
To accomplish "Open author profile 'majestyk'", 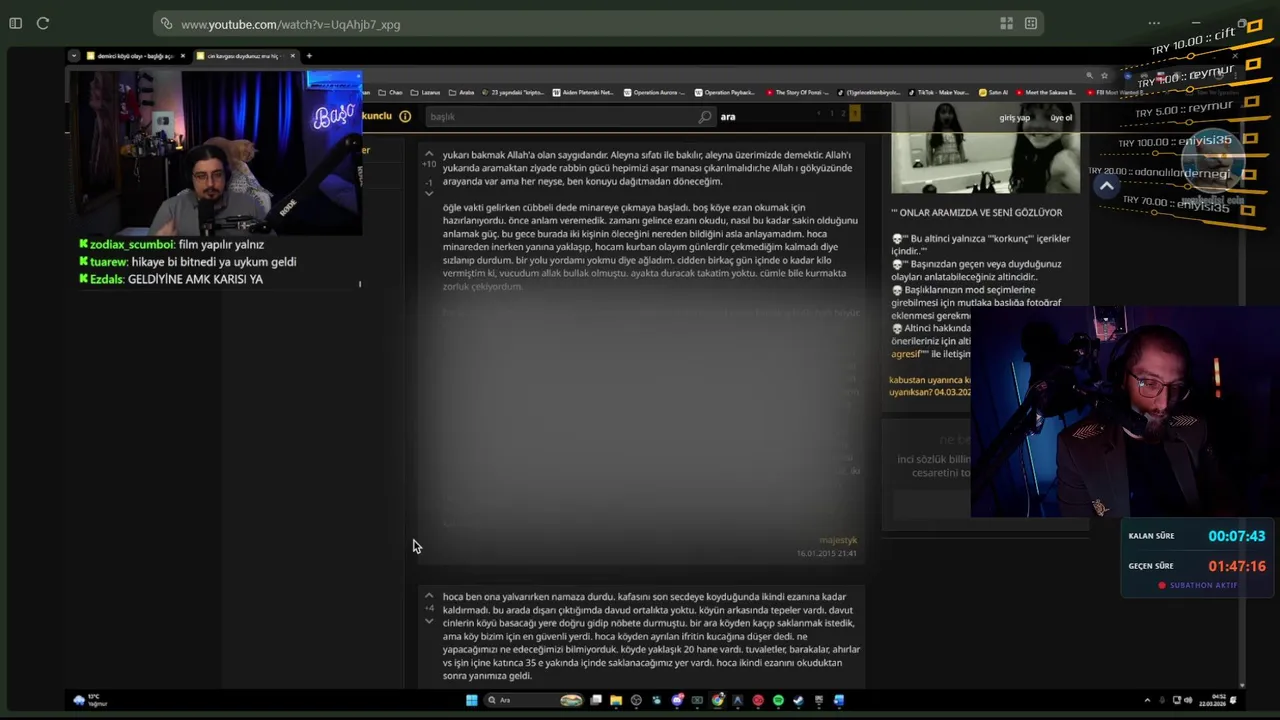I will [x=838, y=540].
